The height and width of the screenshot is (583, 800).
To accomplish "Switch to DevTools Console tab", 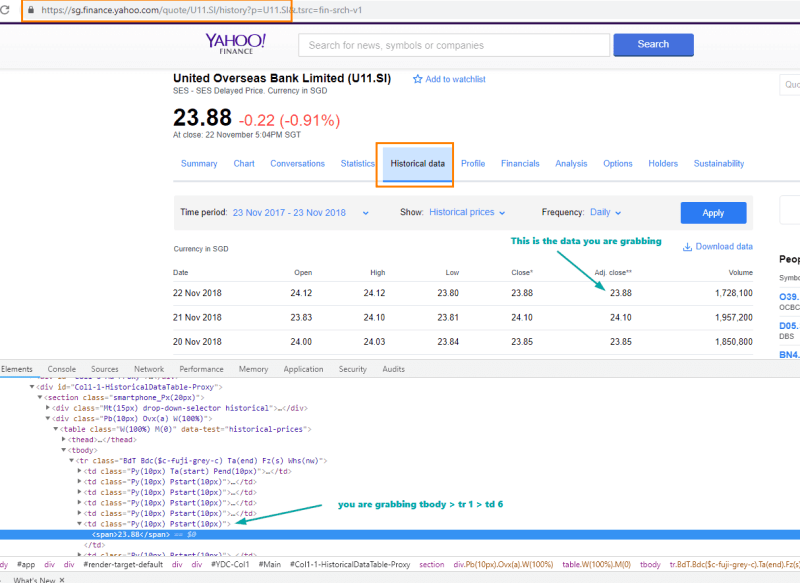I will pyautogui.click(x=62, y=369).
